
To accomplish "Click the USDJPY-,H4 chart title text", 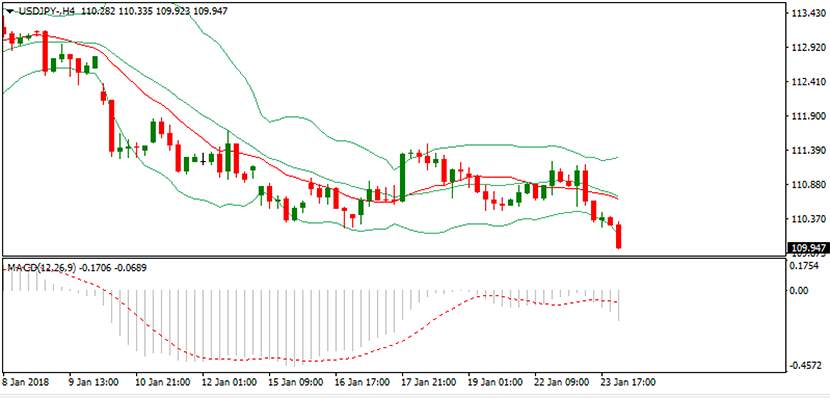I will 46,11.
